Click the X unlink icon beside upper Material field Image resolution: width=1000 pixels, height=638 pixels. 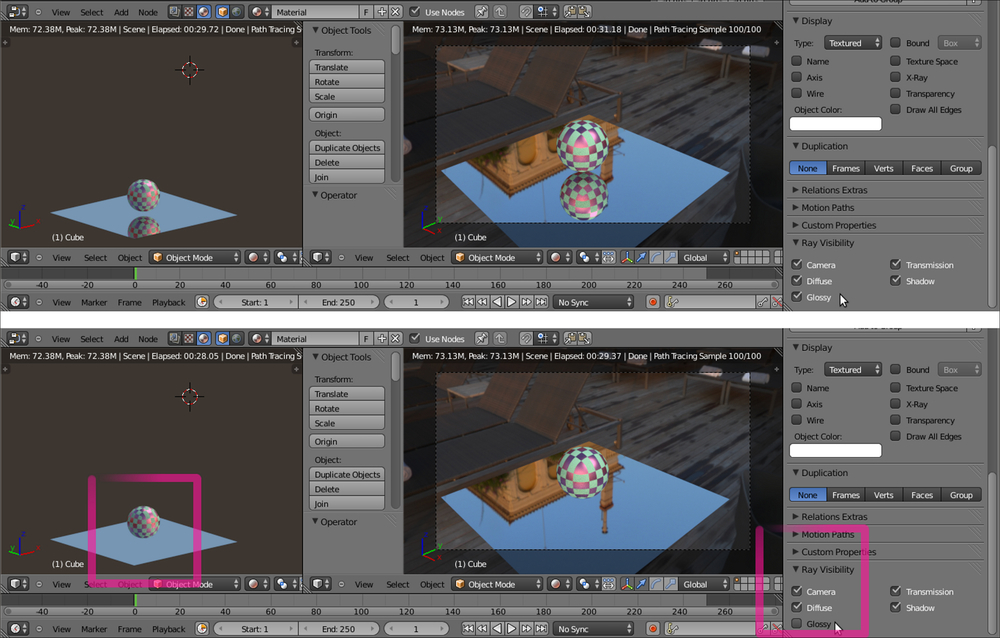tap(396, 12)
